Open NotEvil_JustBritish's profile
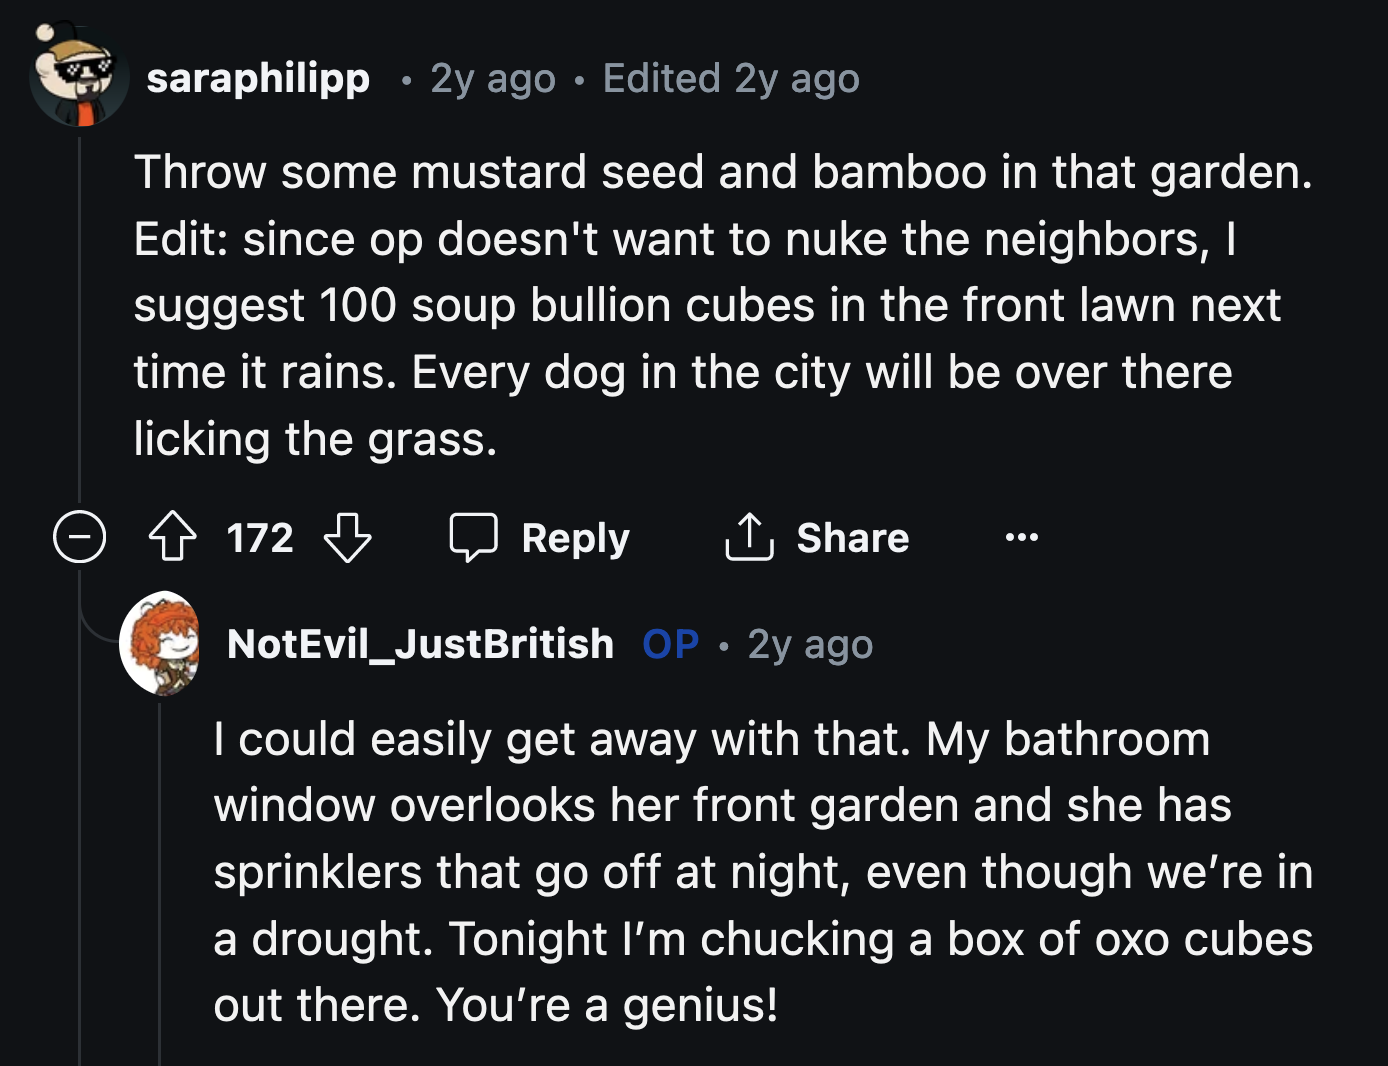 click(421, 644)
